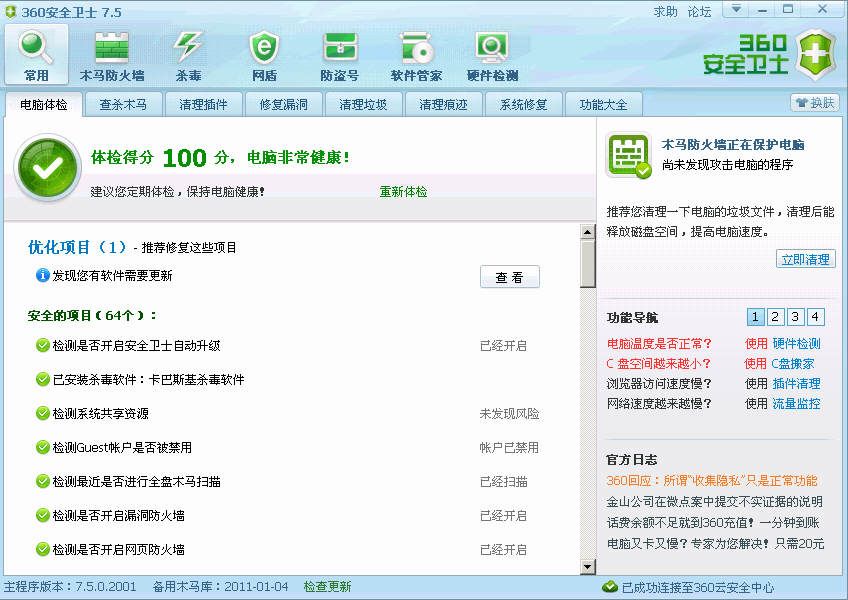Click the 查看 button for software updates
Viewport: 848px width, 600px height.
pos(510,277)
